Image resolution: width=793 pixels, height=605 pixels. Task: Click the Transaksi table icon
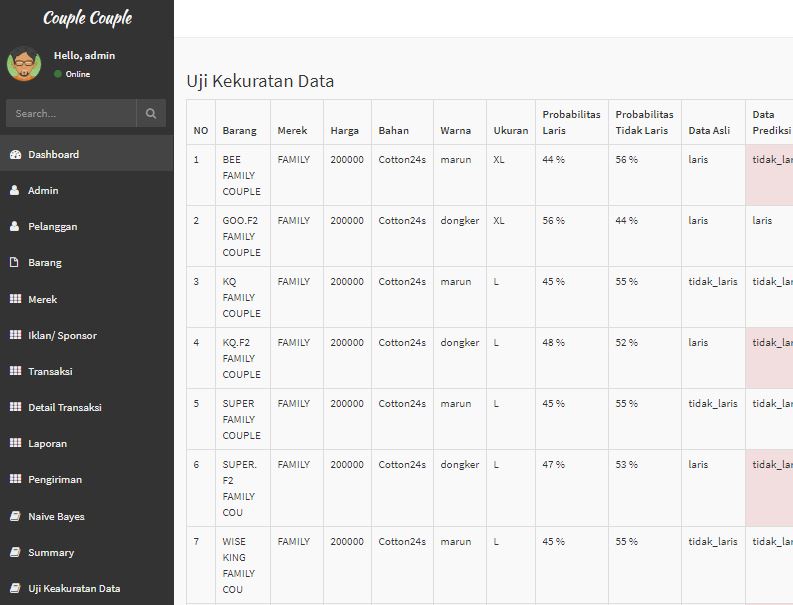point(15,371)
